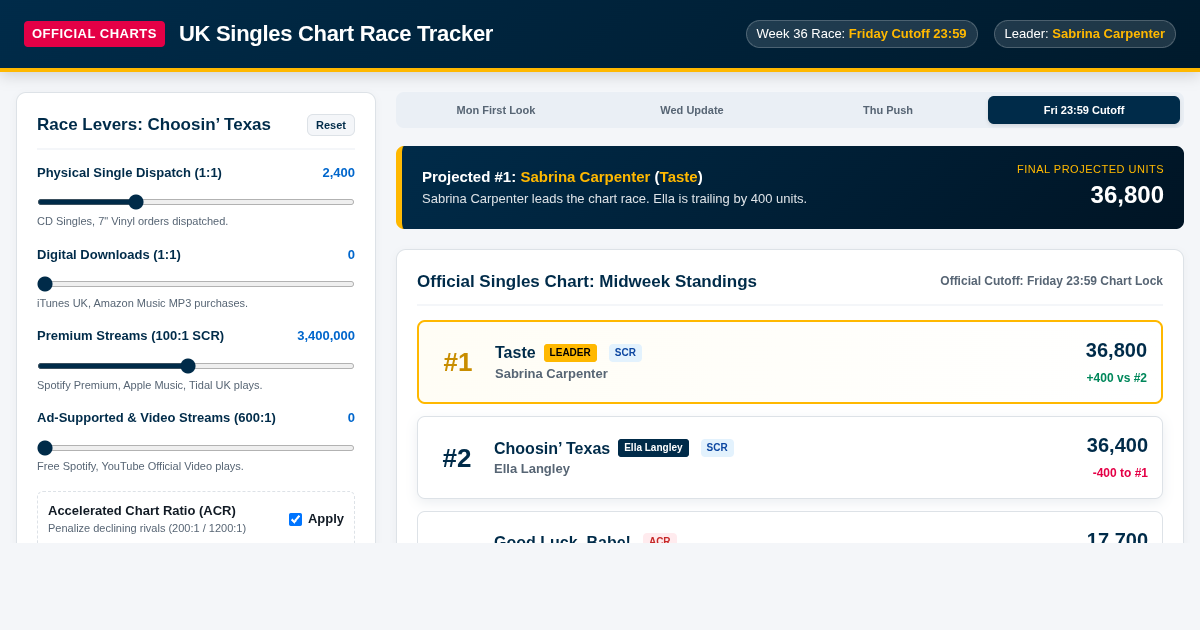Open the #1 Taste chart card
The image size is (1200, 630).
coord(790,362)
